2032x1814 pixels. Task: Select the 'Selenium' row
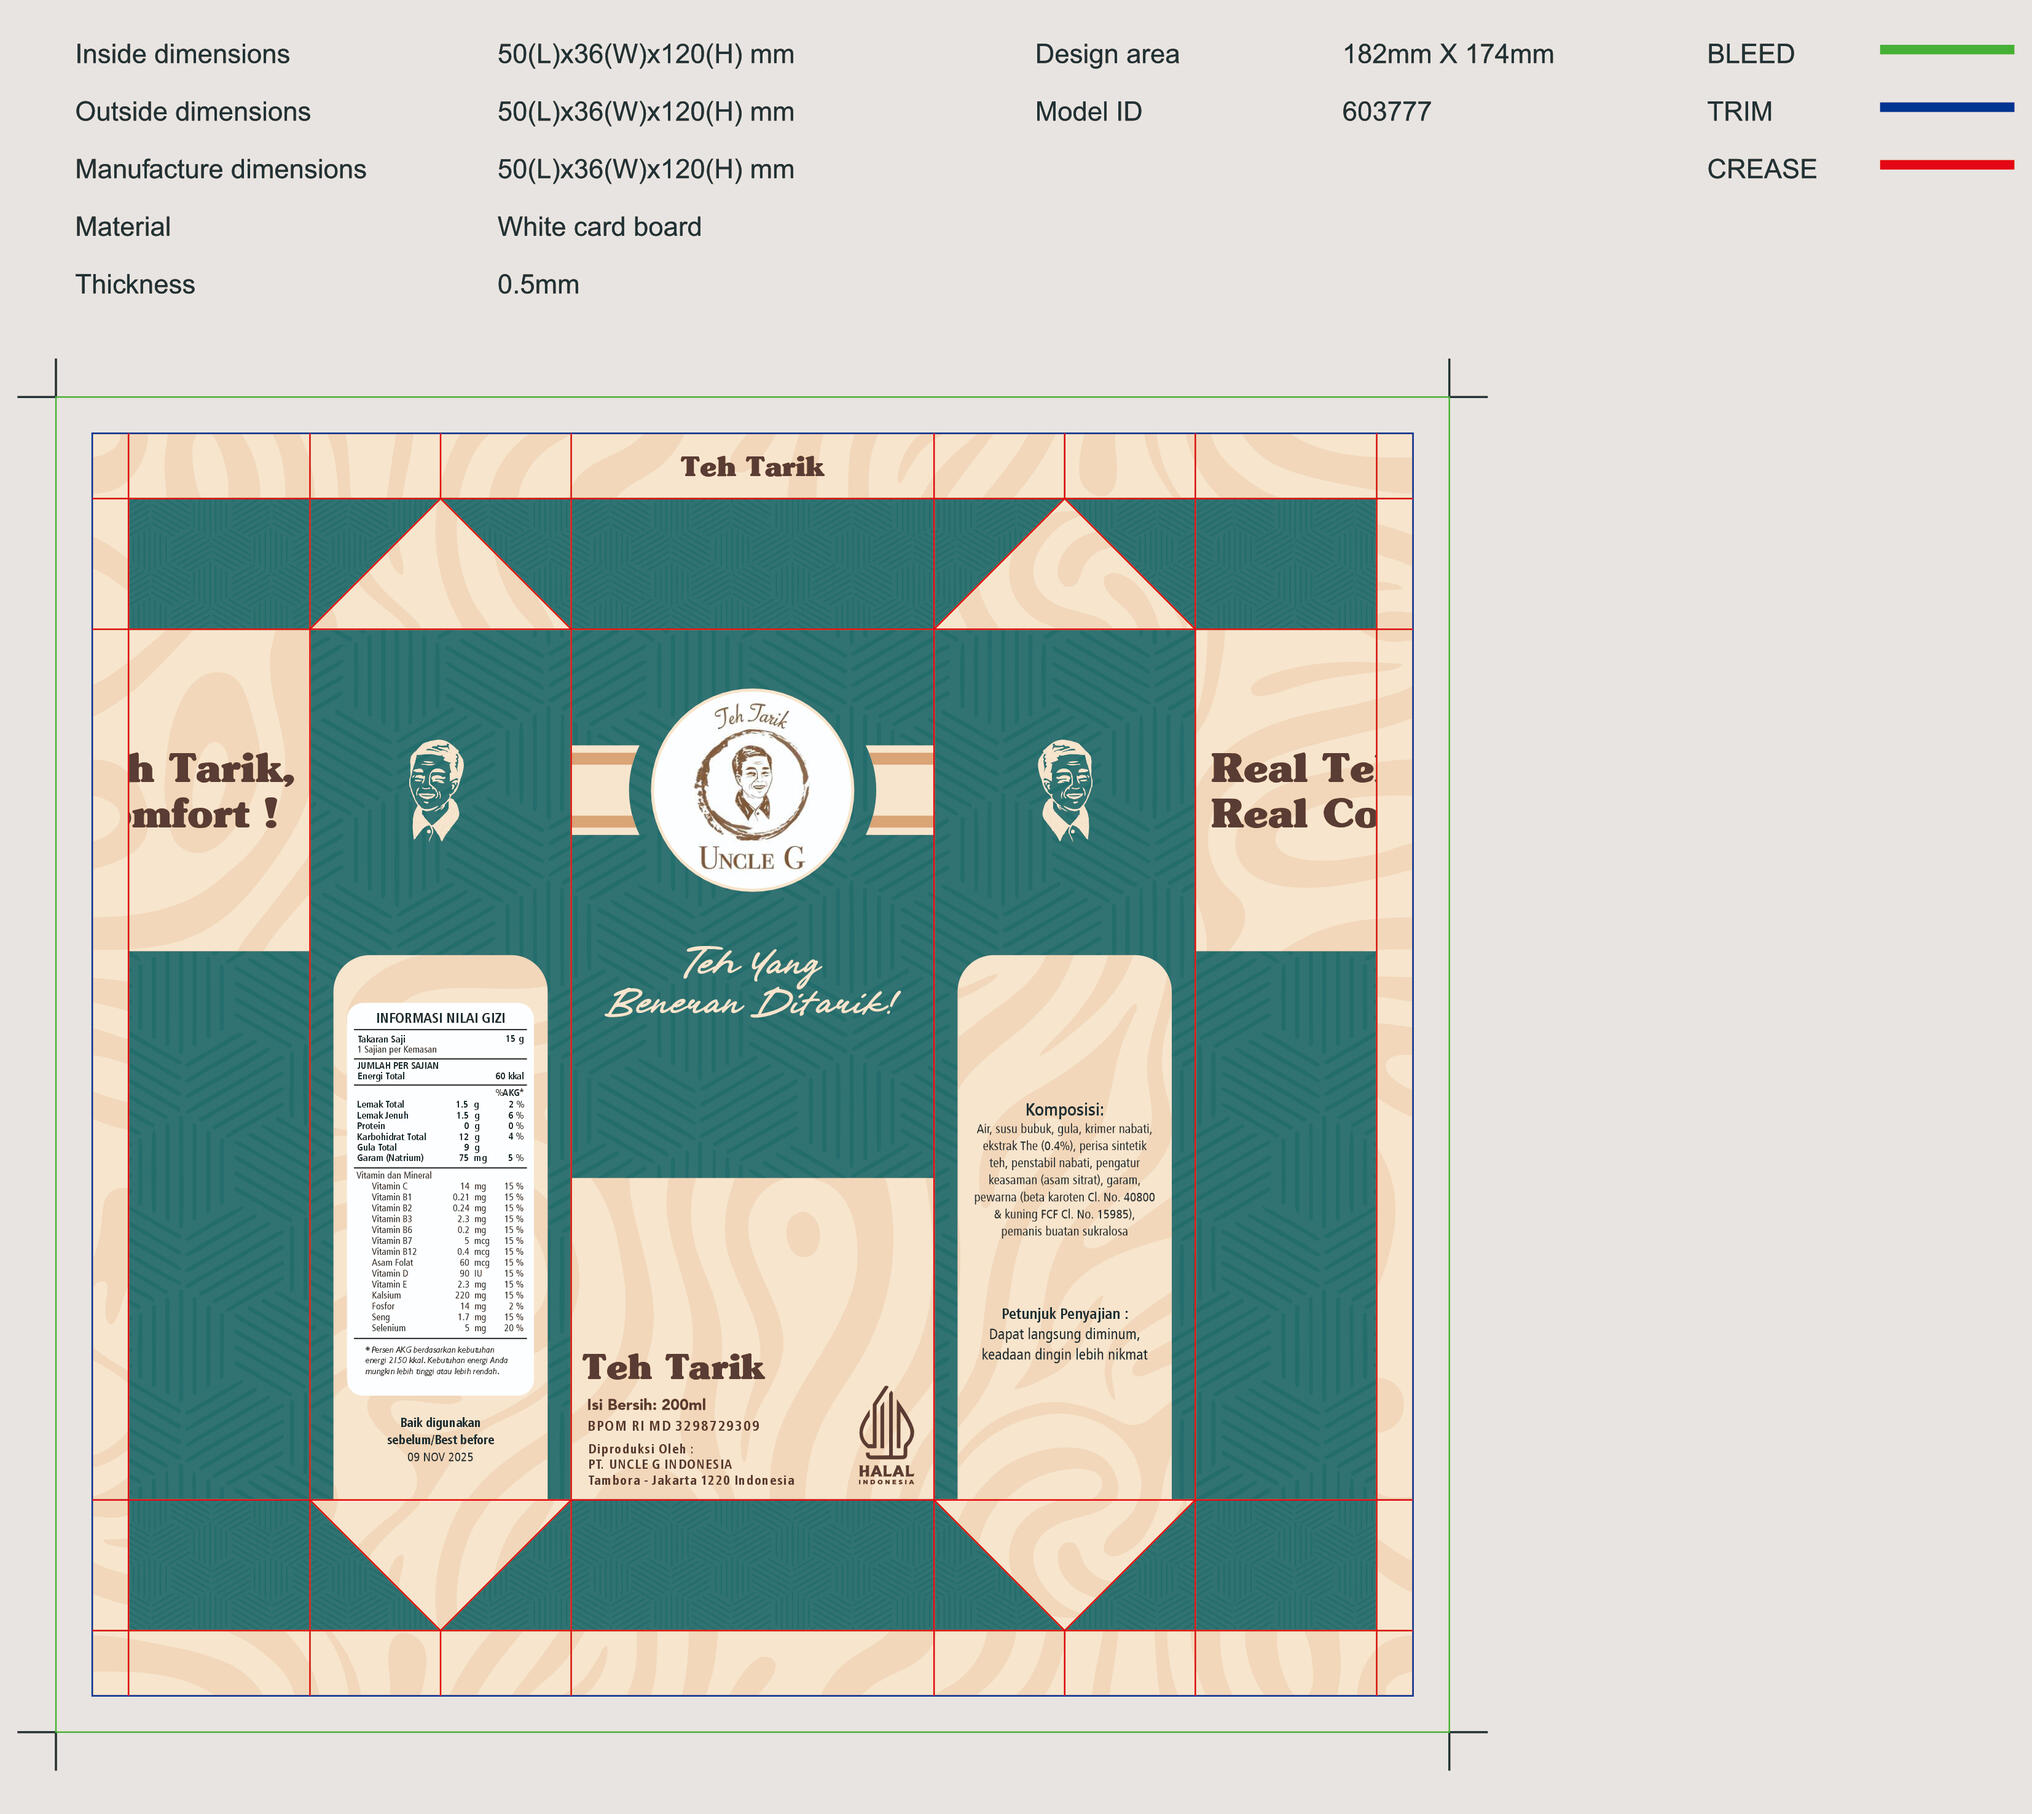[447, 1329]
